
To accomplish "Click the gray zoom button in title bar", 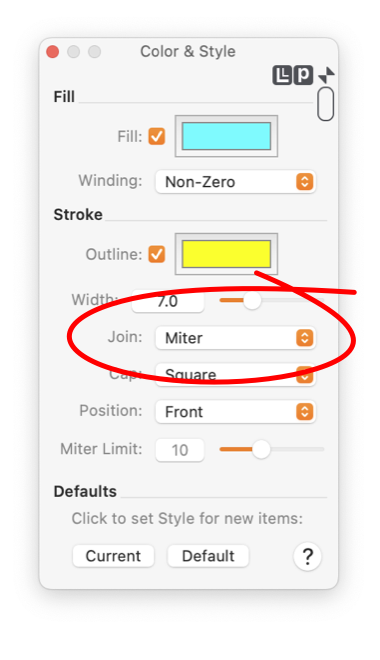I will coord(95,52).
